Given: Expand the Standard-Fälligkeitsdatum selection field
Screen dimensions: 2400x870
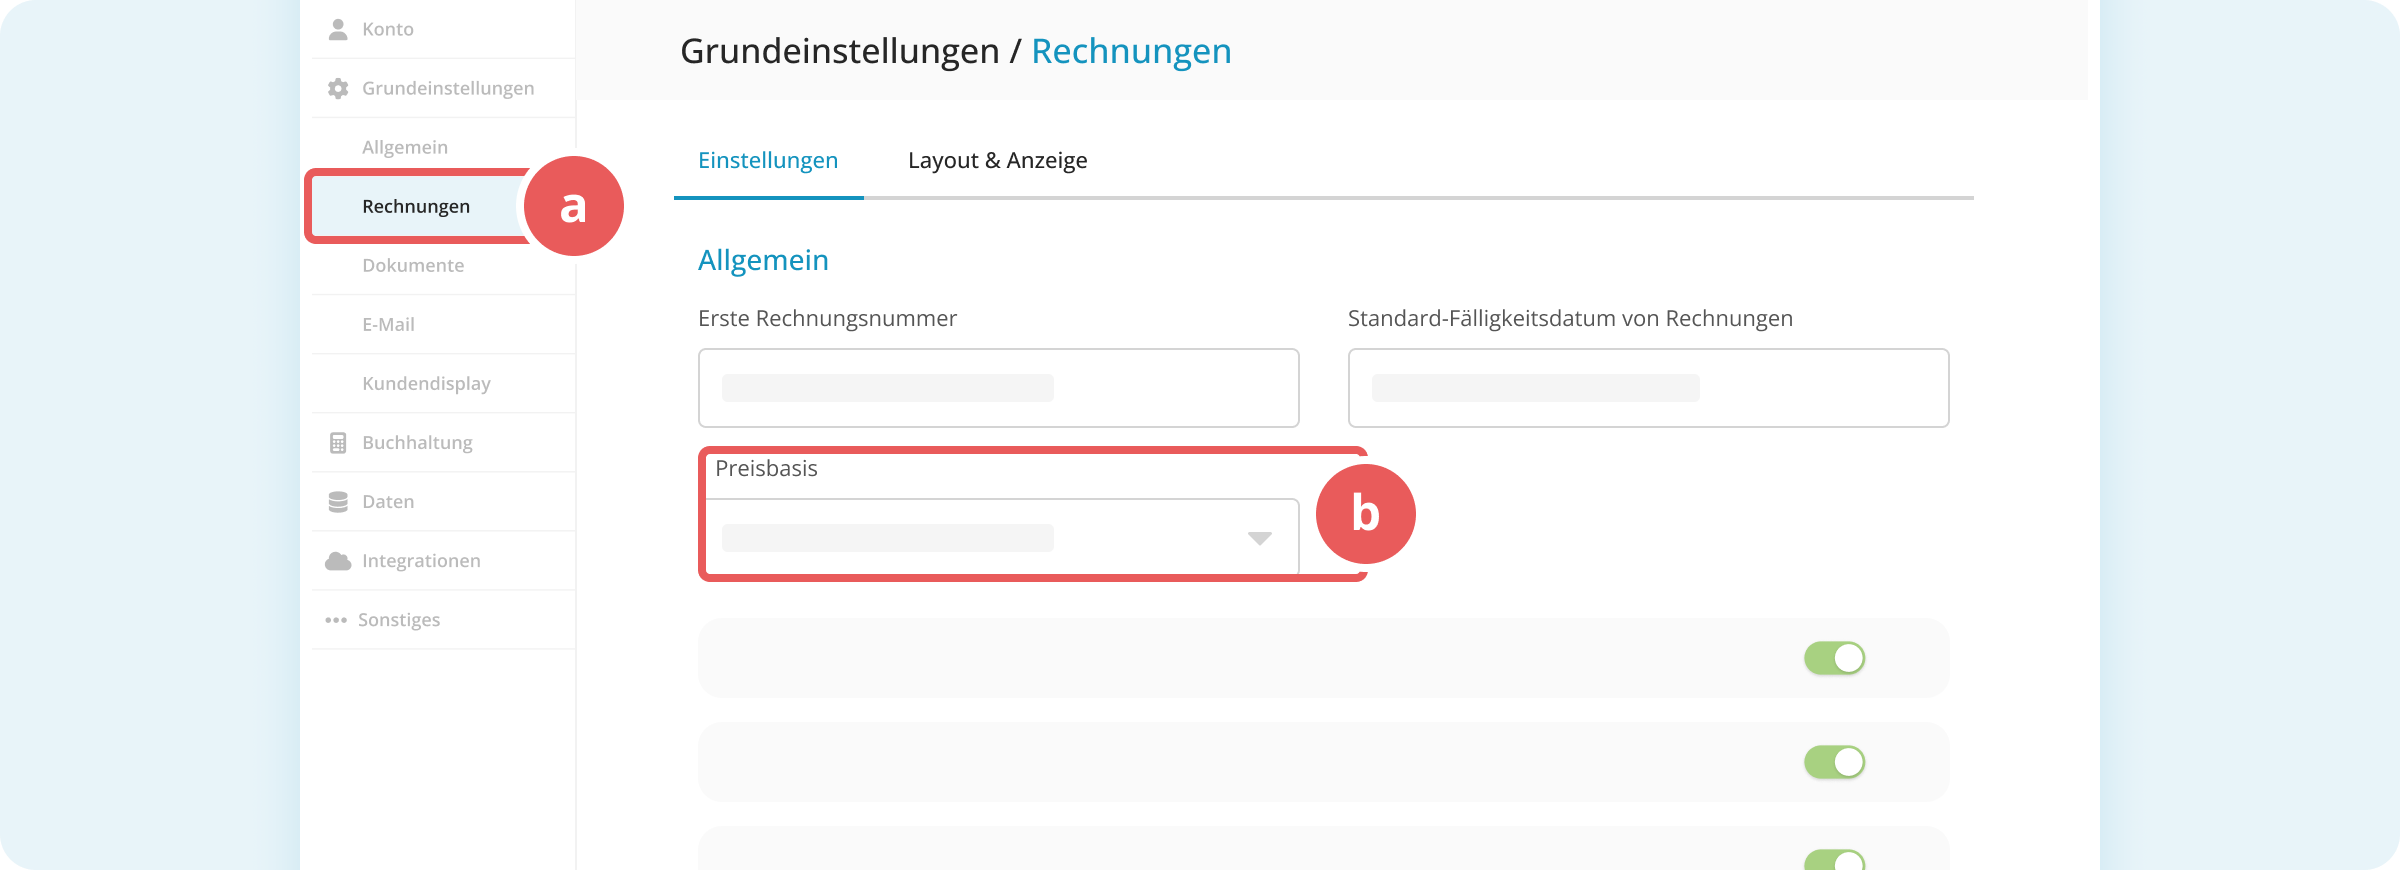Looking at the screenshot, I should pos(1648,388).
